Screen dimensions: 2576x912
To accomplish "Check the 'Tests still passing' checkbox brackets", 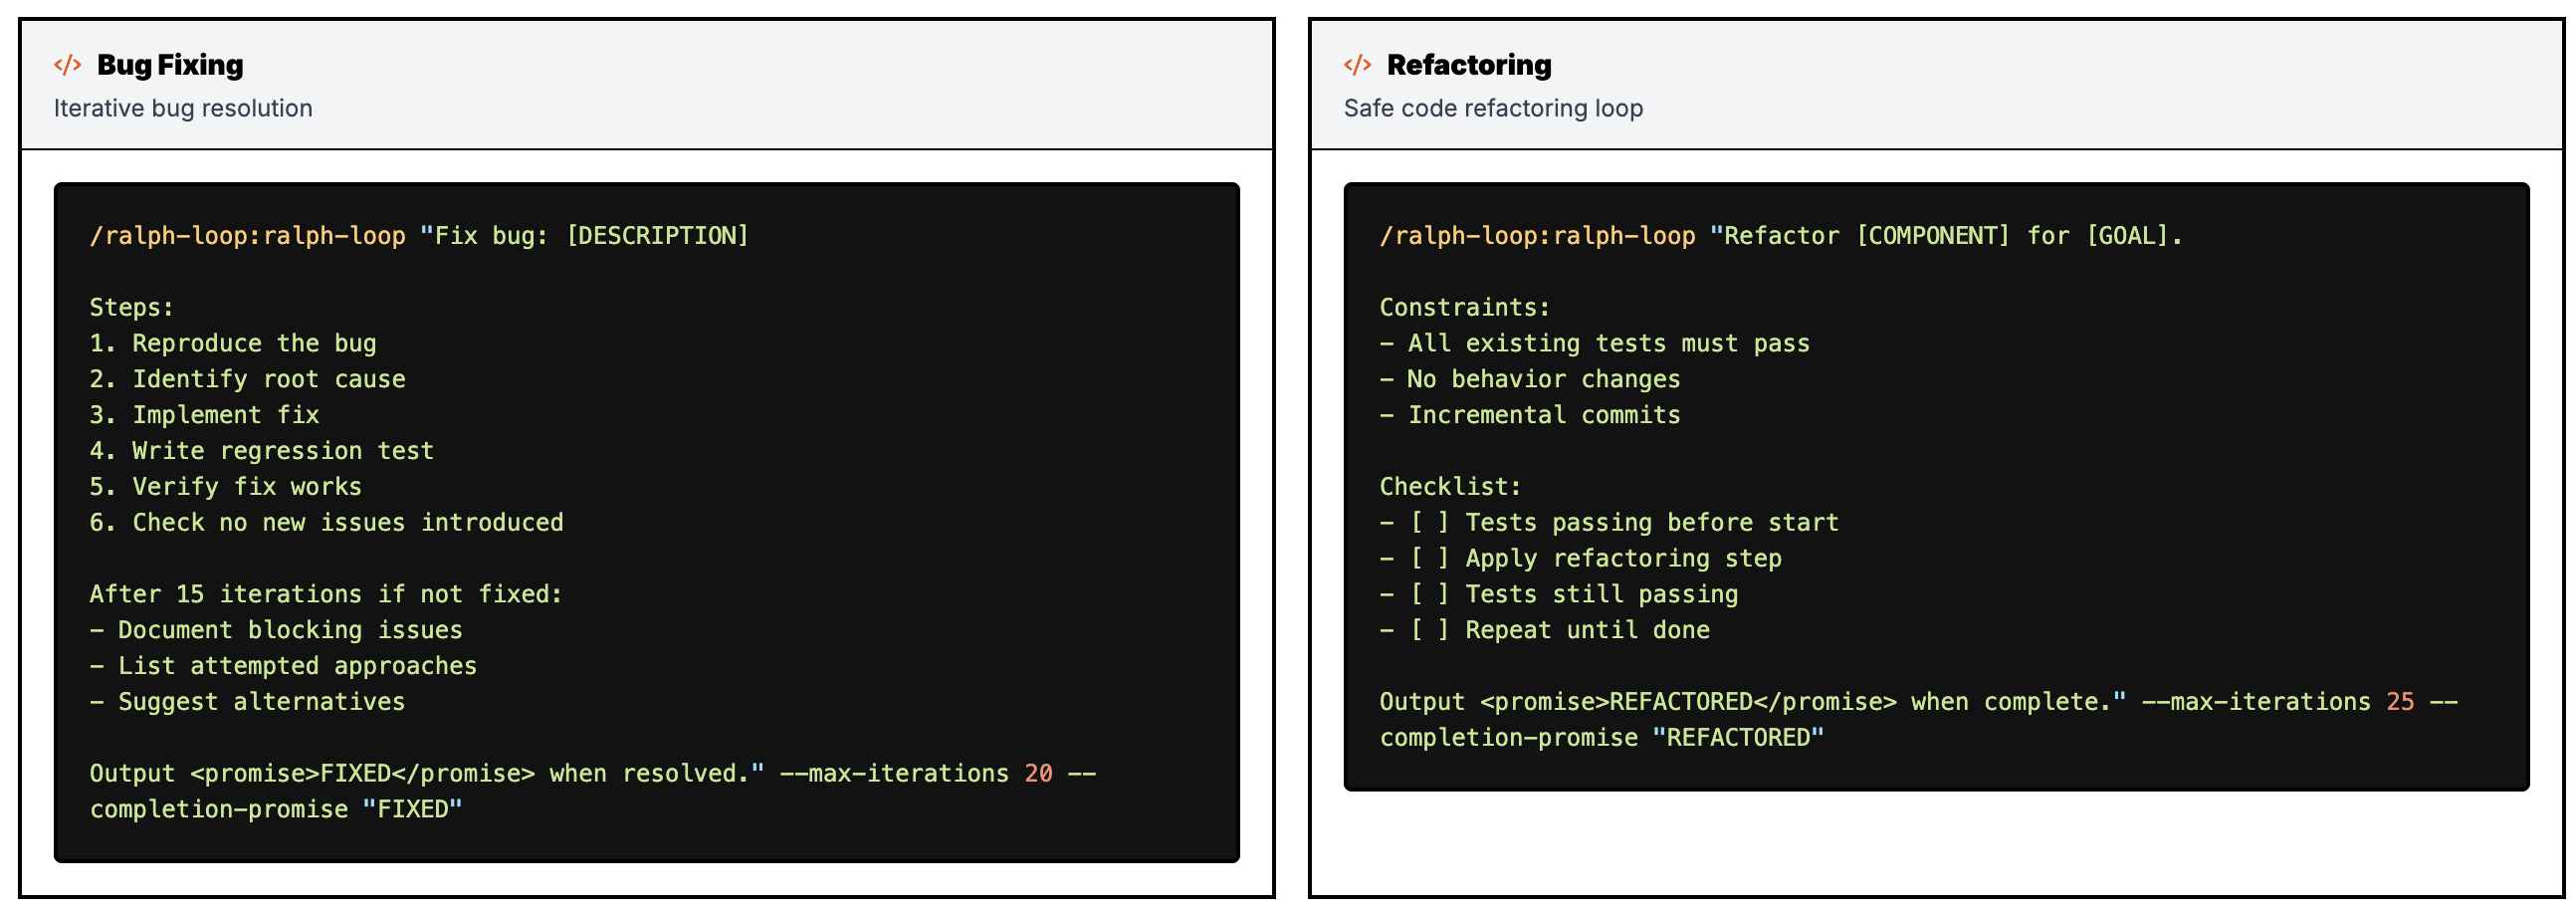I will point(1429,594).
